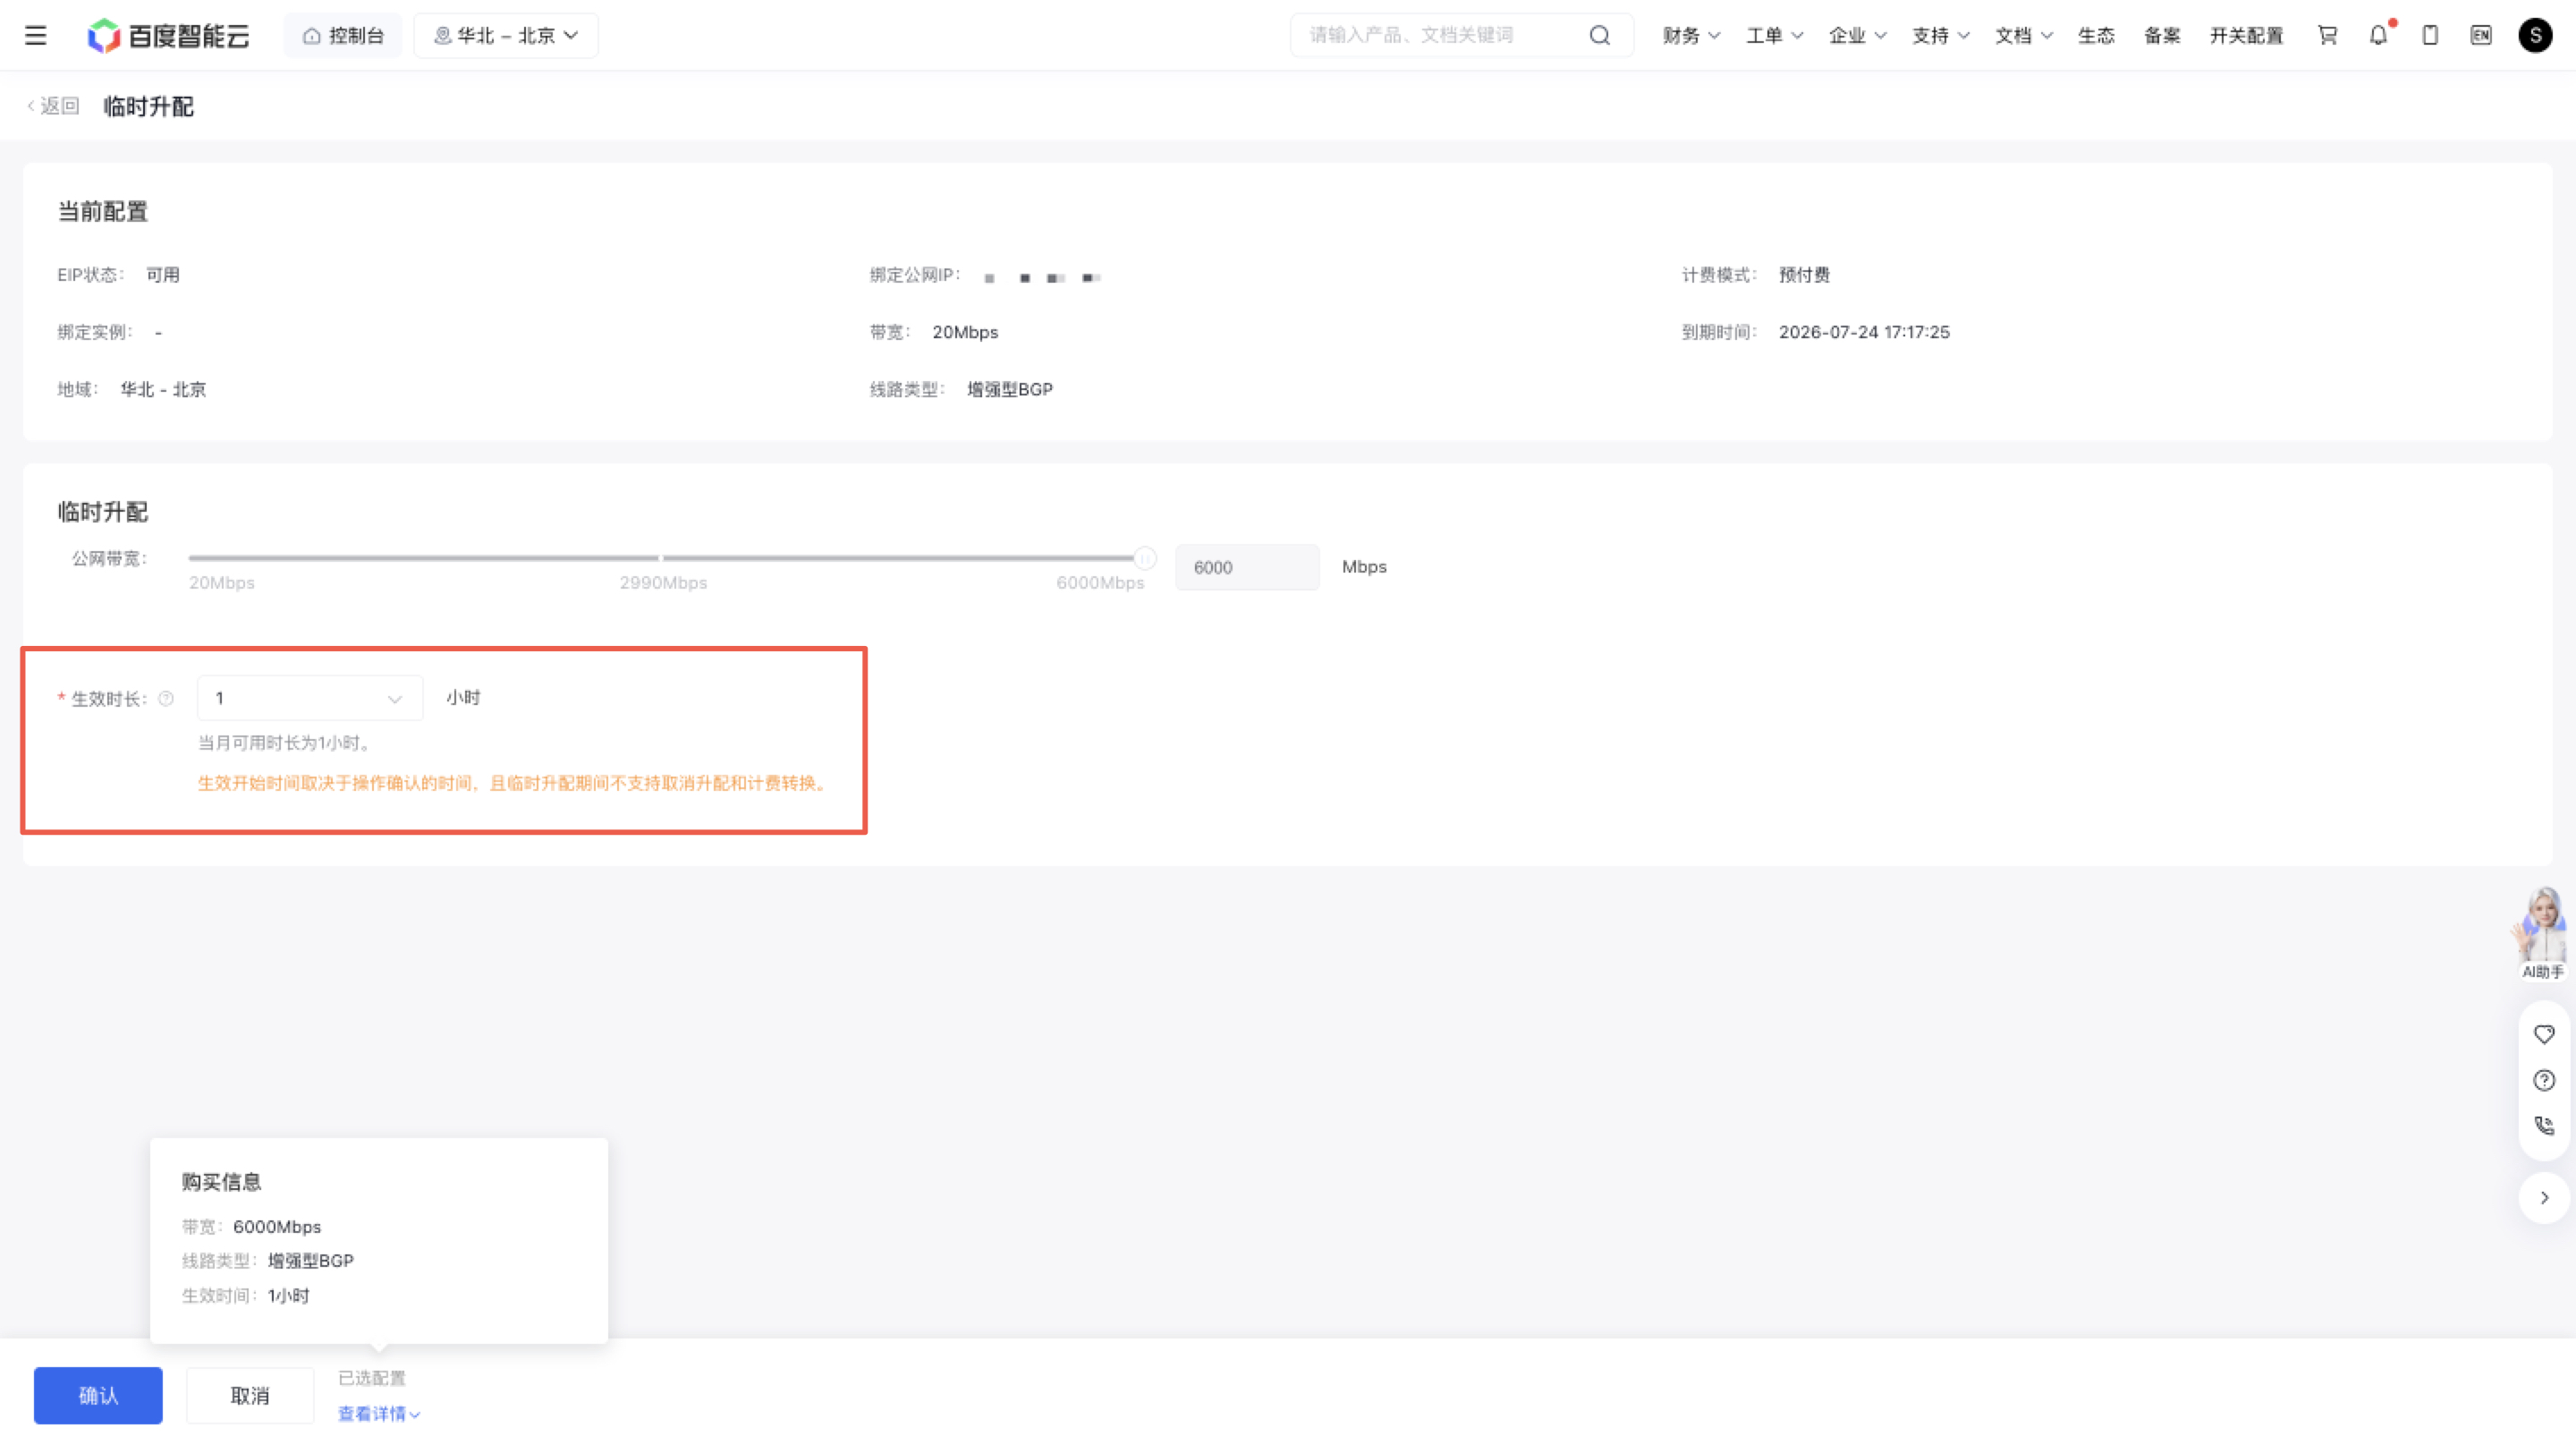Switch language with EN icon

[x=2481, y=36]
